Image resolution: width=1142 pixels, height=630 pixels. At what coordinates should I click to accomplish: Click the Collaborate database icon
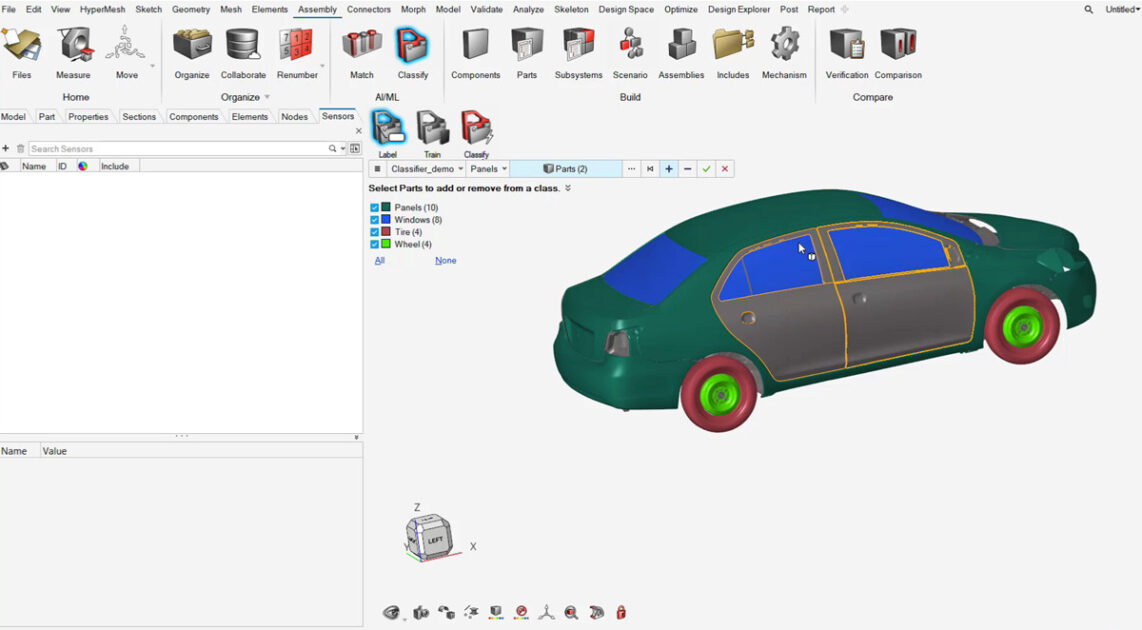coord(243,46)
